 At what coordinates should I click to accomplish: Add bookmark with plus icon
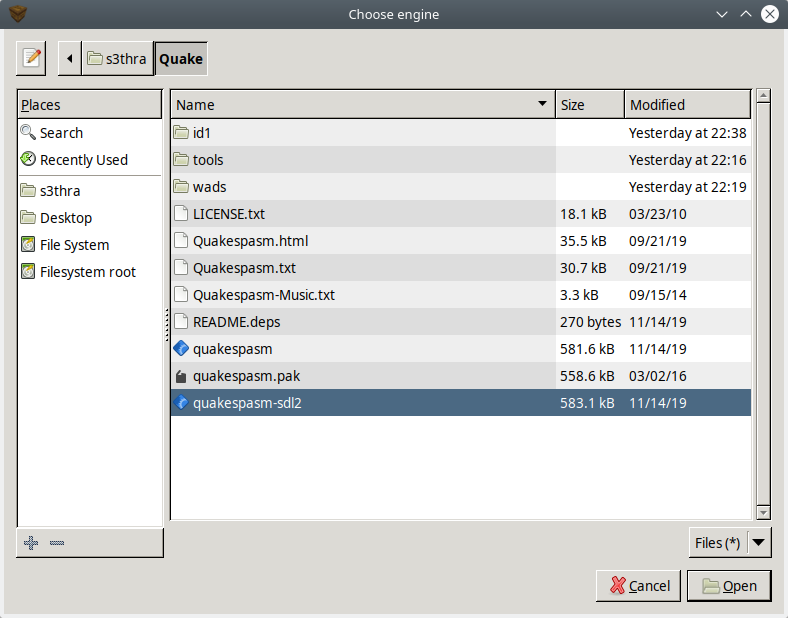31,543
